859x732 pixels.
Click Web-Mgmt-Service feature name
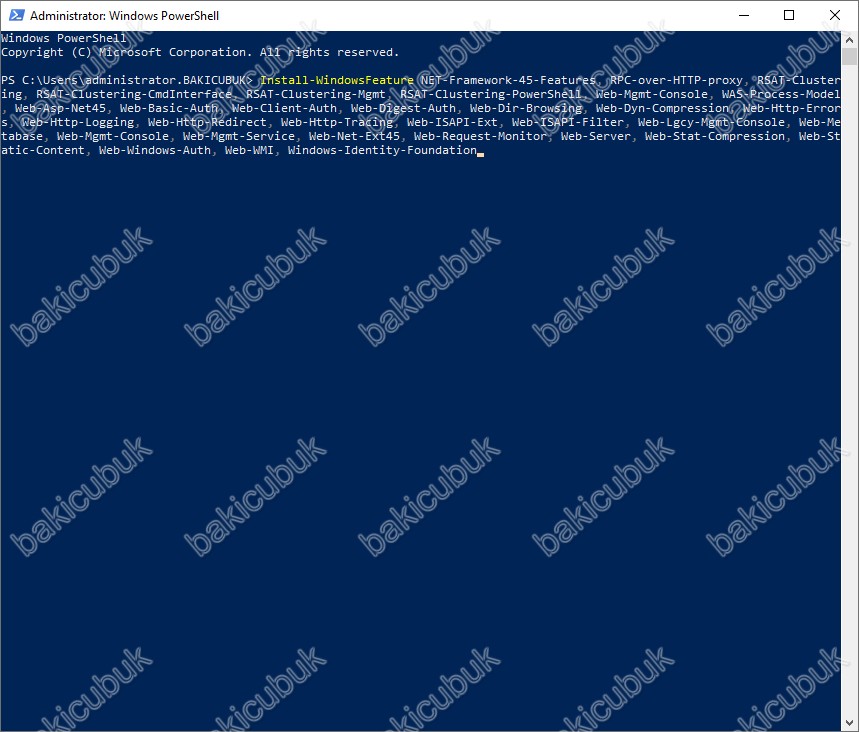click(239, 136)
